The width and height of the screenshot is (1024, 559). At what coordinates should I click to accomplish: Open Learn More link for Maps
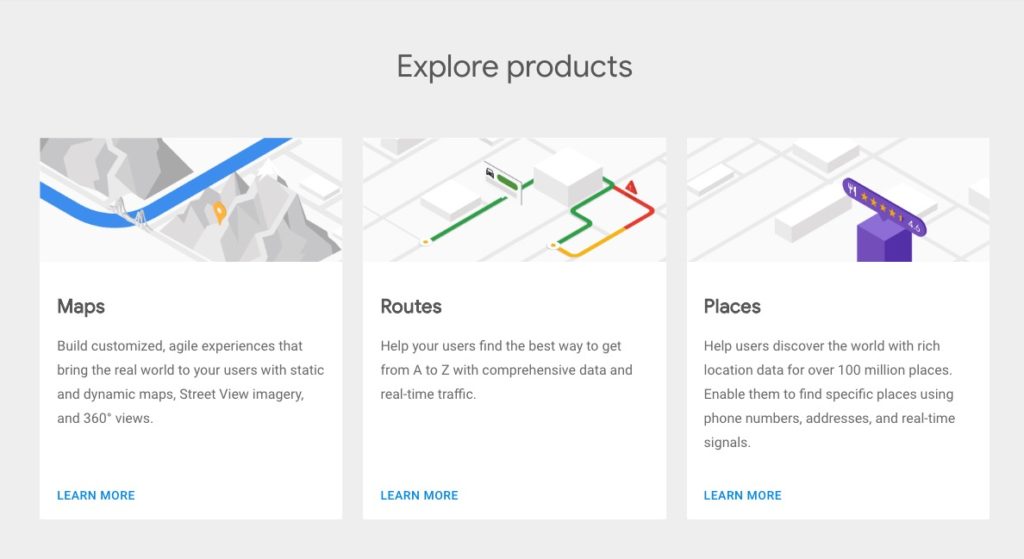[96, 495]
